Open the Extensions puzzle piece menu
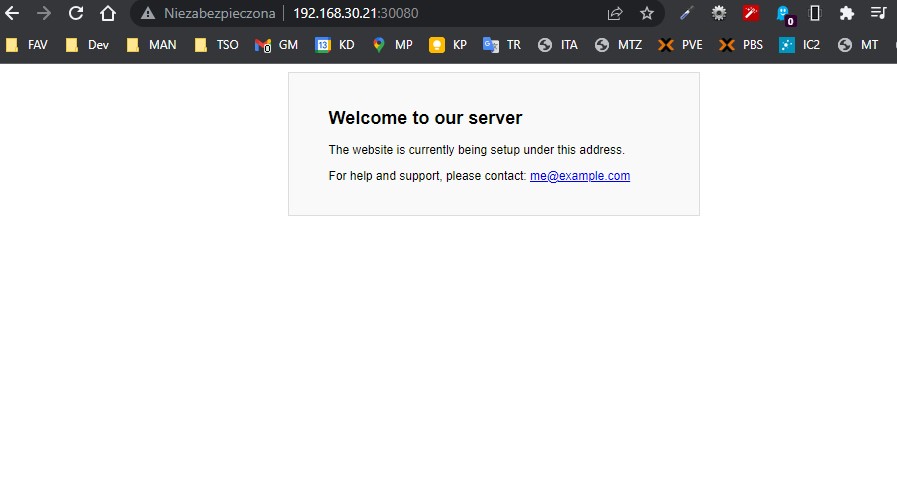Viewport: 897px width, 498px height. click(847, 13)
